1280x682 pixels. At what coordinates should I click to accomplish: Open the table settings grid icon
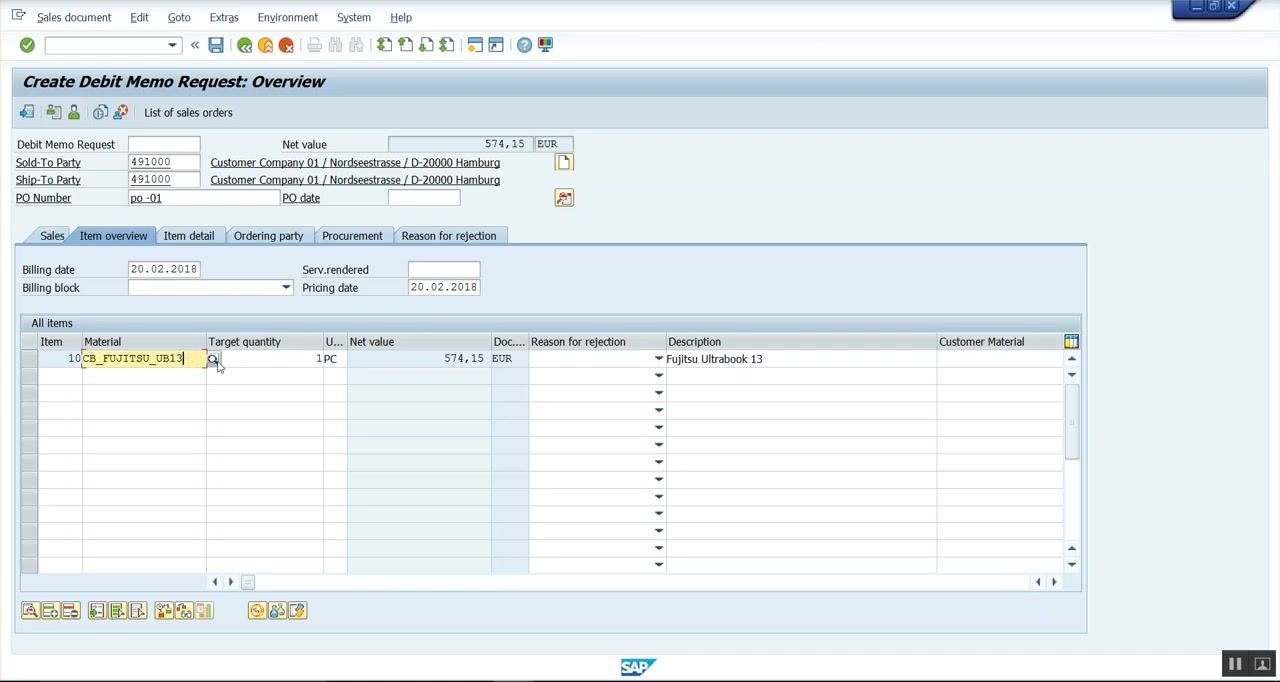(1071, 342)
